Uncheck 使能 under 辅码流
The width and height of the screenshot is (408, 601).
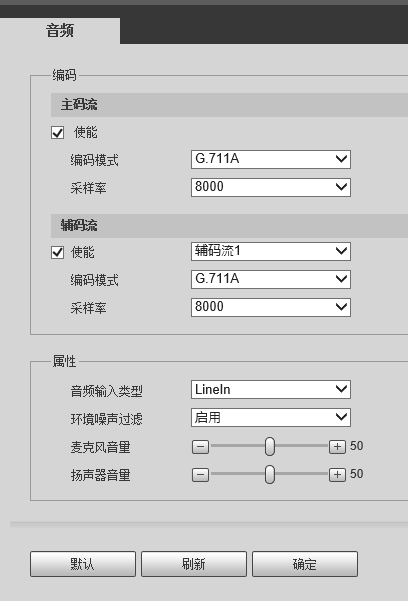(x=58, y=253)
